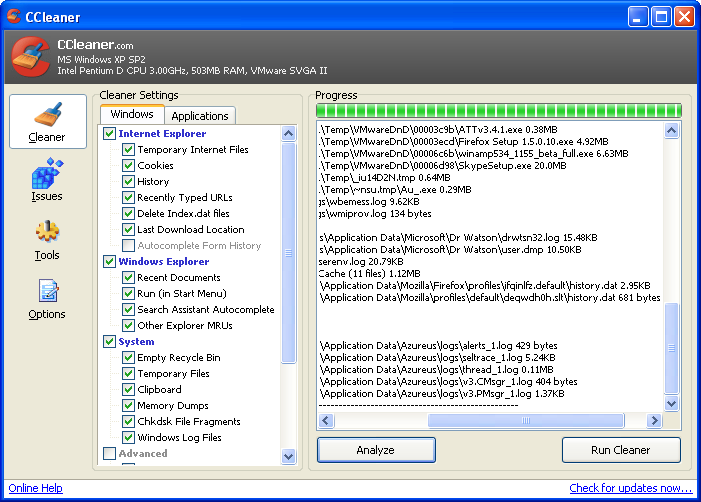Open the Online Help link
701x502 pixels.
point(36,489)
